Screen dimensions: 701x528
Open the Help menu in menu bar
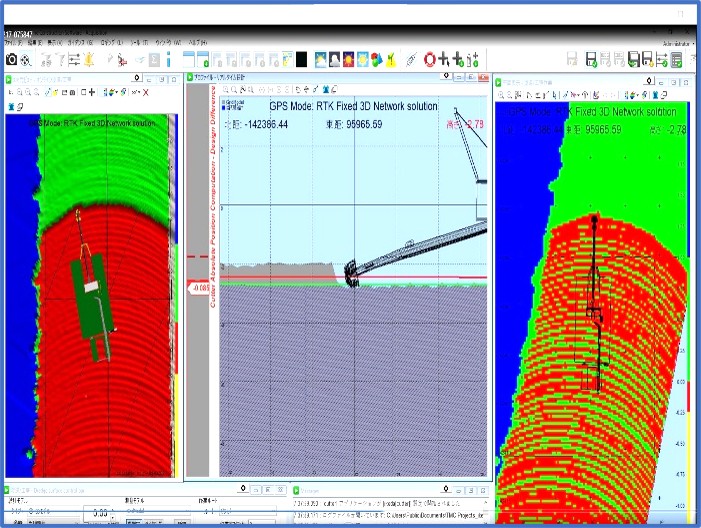pyautogui.click(x=199, y=43)
